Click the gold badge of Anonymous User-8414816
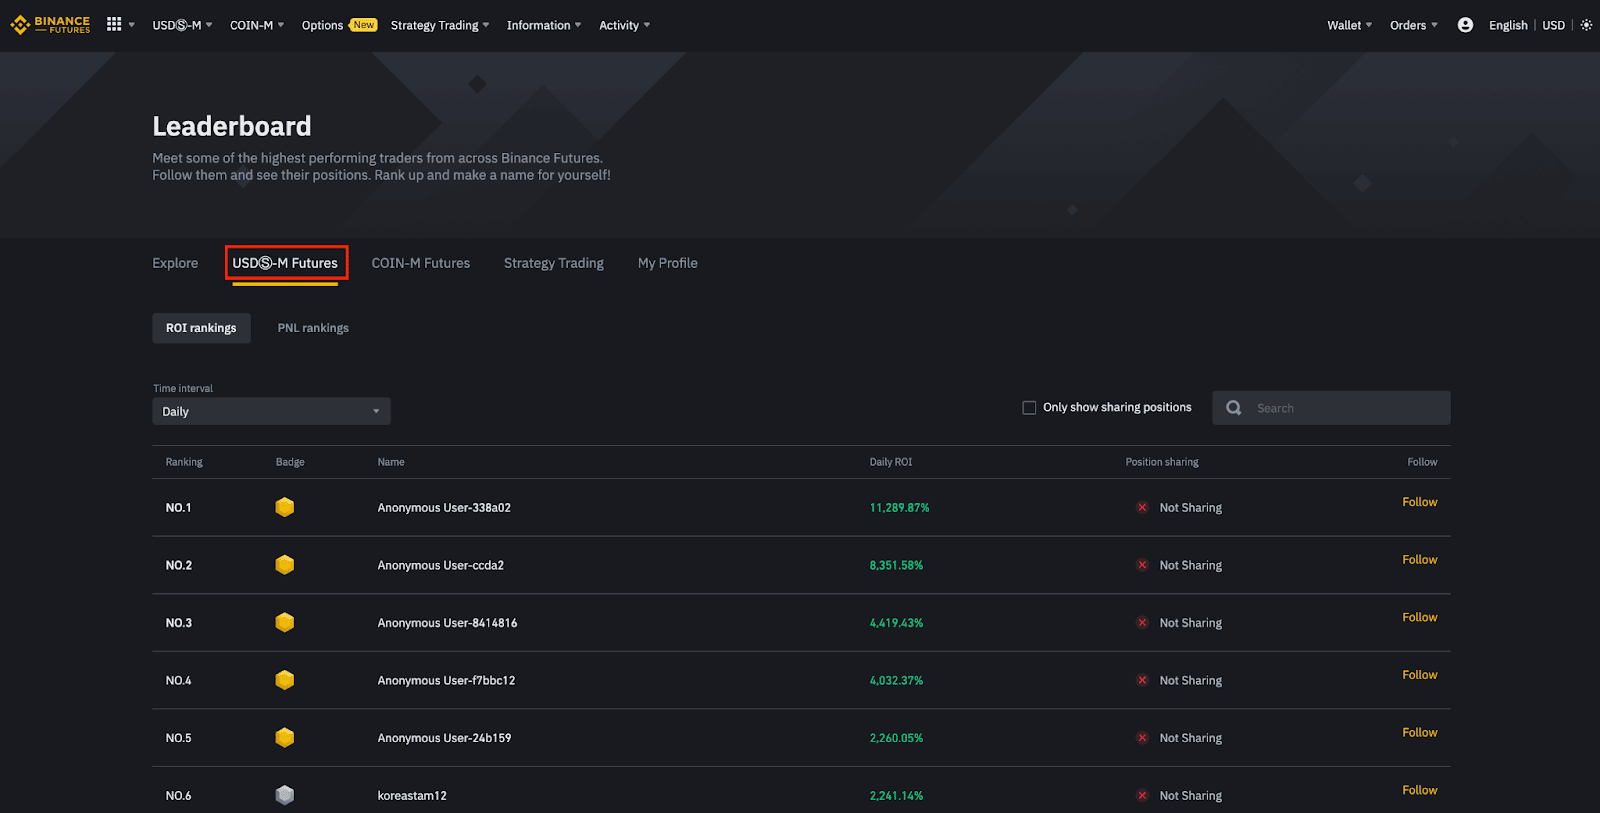This screenshot has width=1600, height=813. pyautogui.click(x=285, y=622)
